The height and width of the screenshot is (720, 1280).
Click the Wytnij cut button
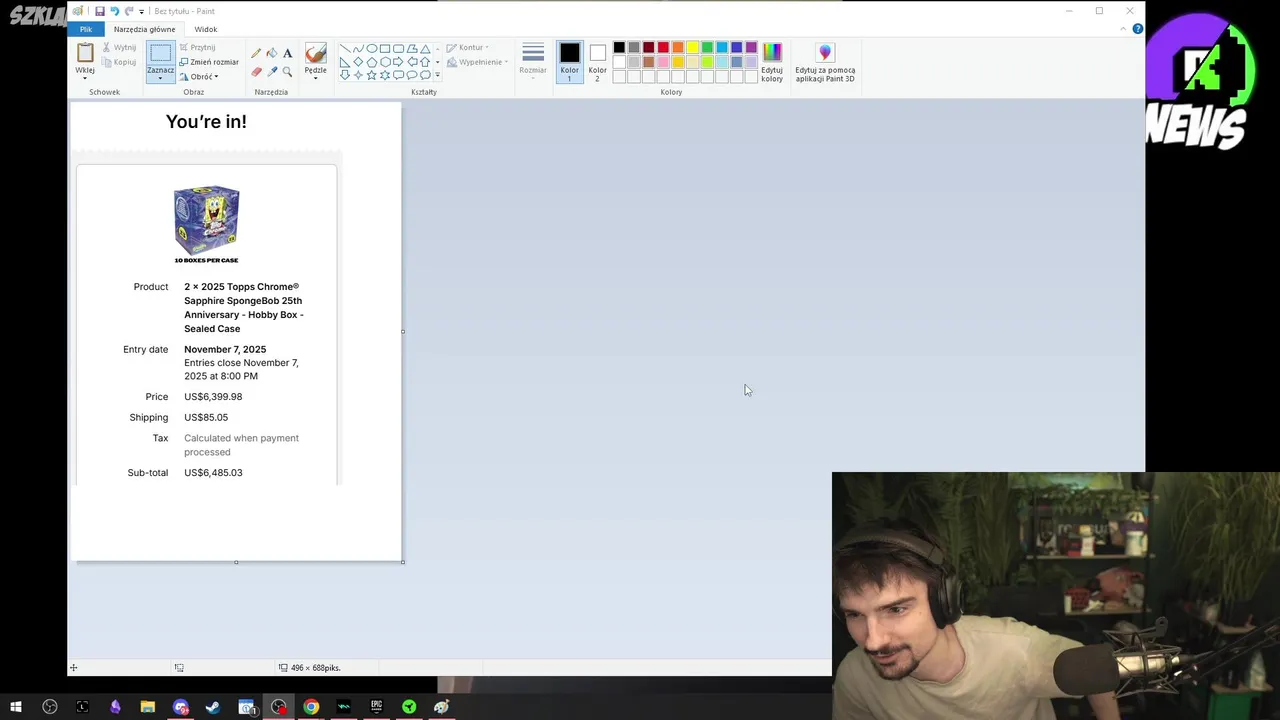[x=119, y=47]
